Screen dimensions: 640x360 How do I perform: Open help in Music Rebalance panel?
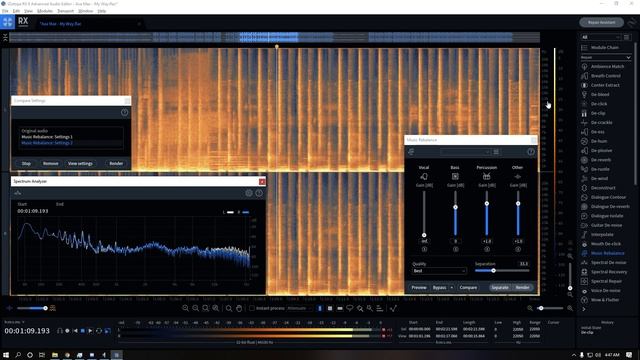531,152
